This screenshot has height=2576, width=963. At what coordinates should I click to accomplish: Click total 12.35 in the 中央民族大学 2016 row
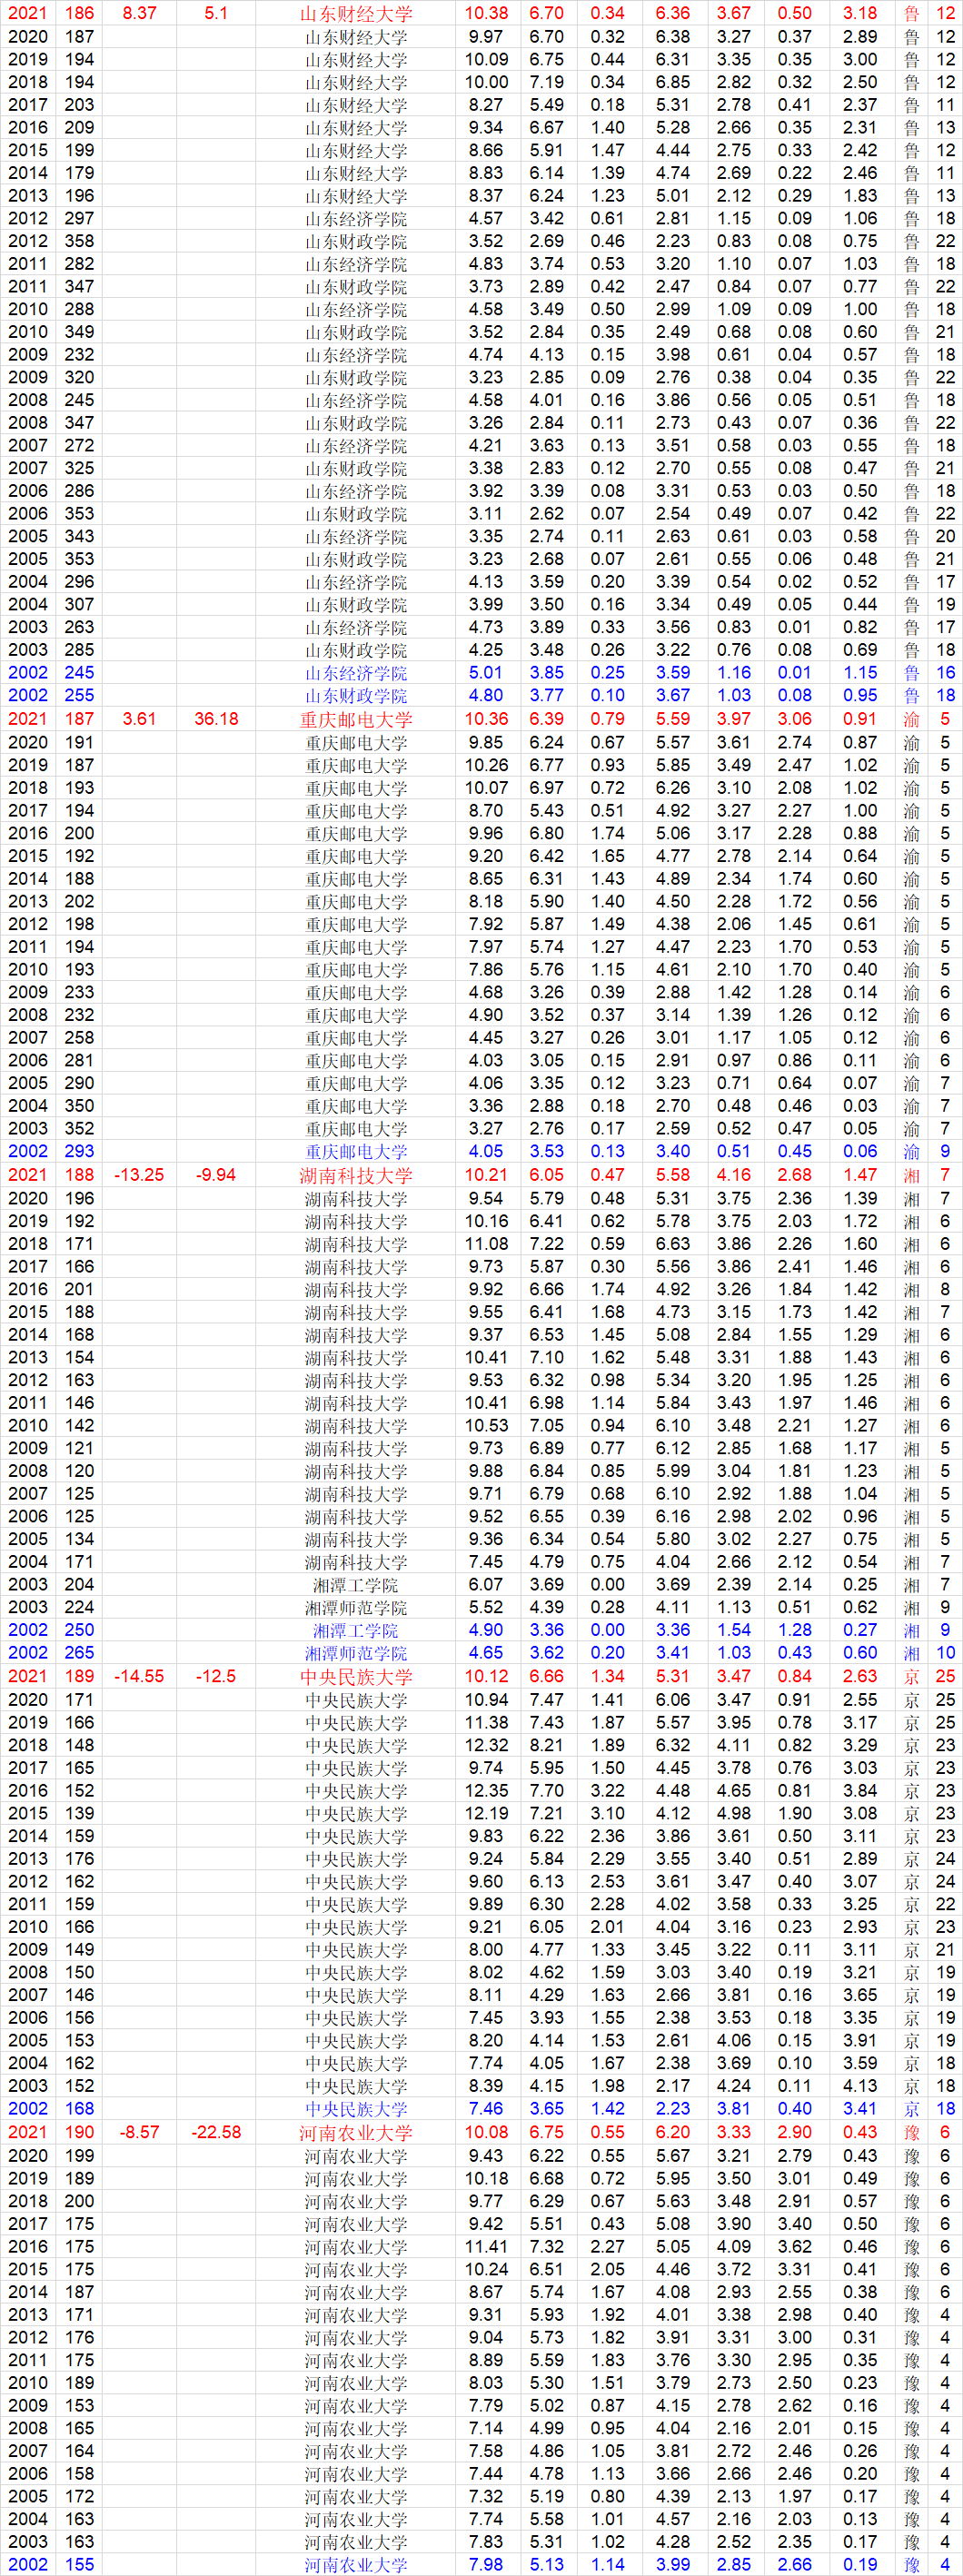[x=486, y=1791]
